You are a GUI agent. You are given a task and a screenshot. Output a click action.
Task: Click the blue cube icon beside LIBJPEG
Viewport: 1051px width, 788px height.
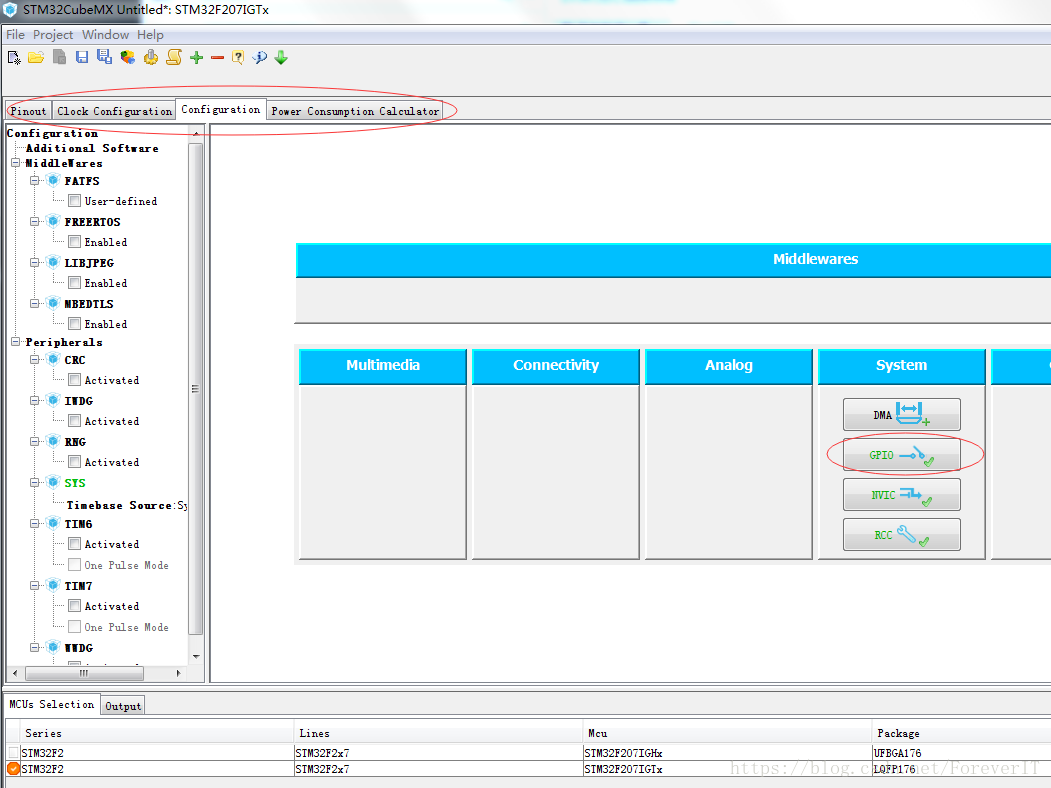click(x=54, y=262)
